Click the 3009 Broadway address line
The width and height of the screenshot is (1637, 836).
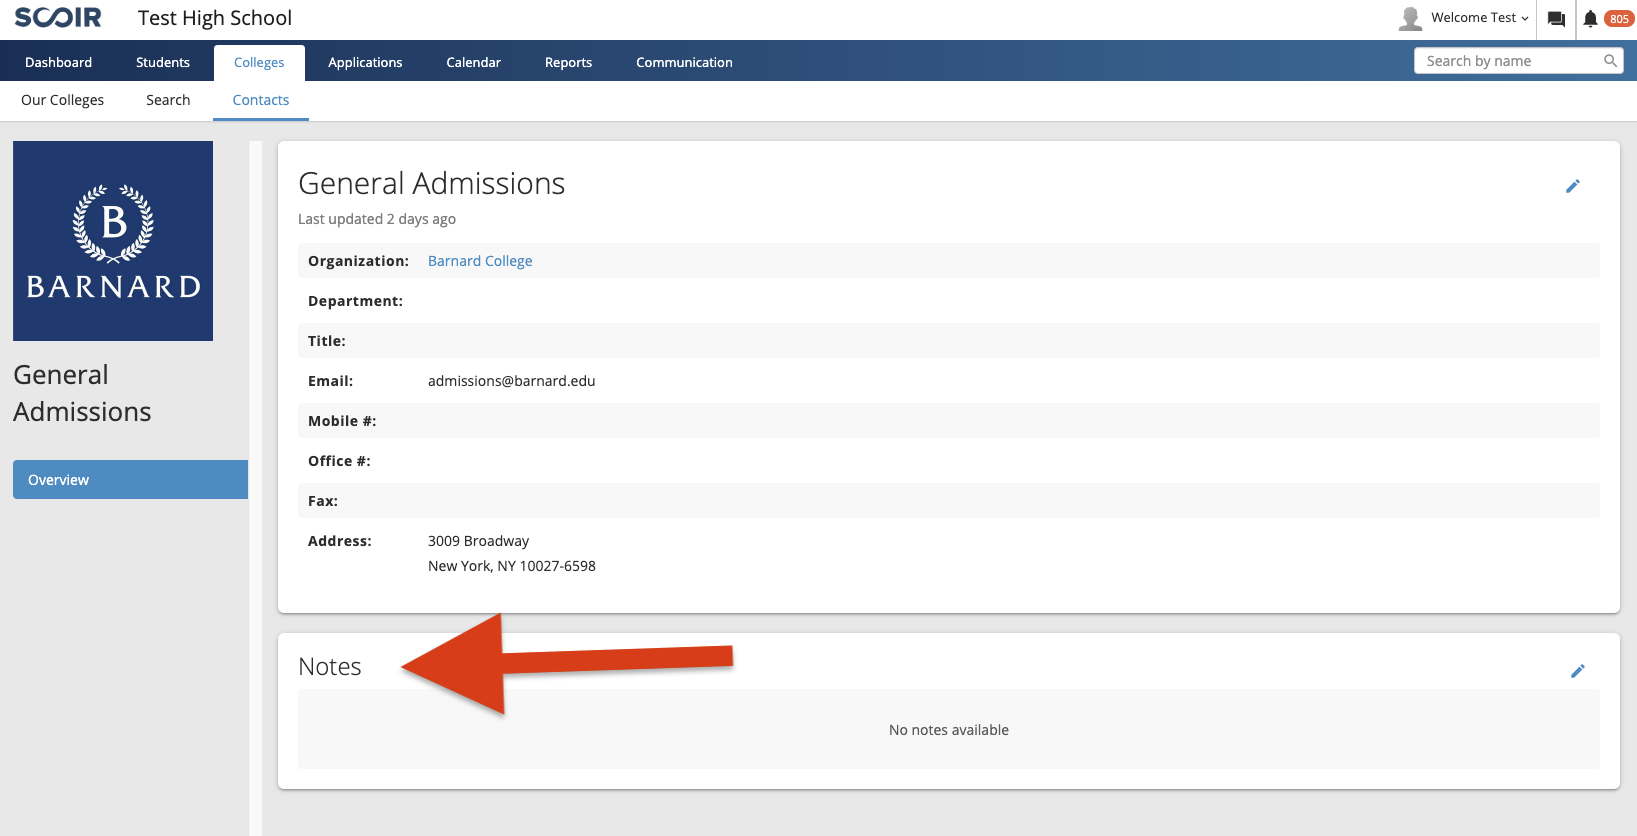478,541
